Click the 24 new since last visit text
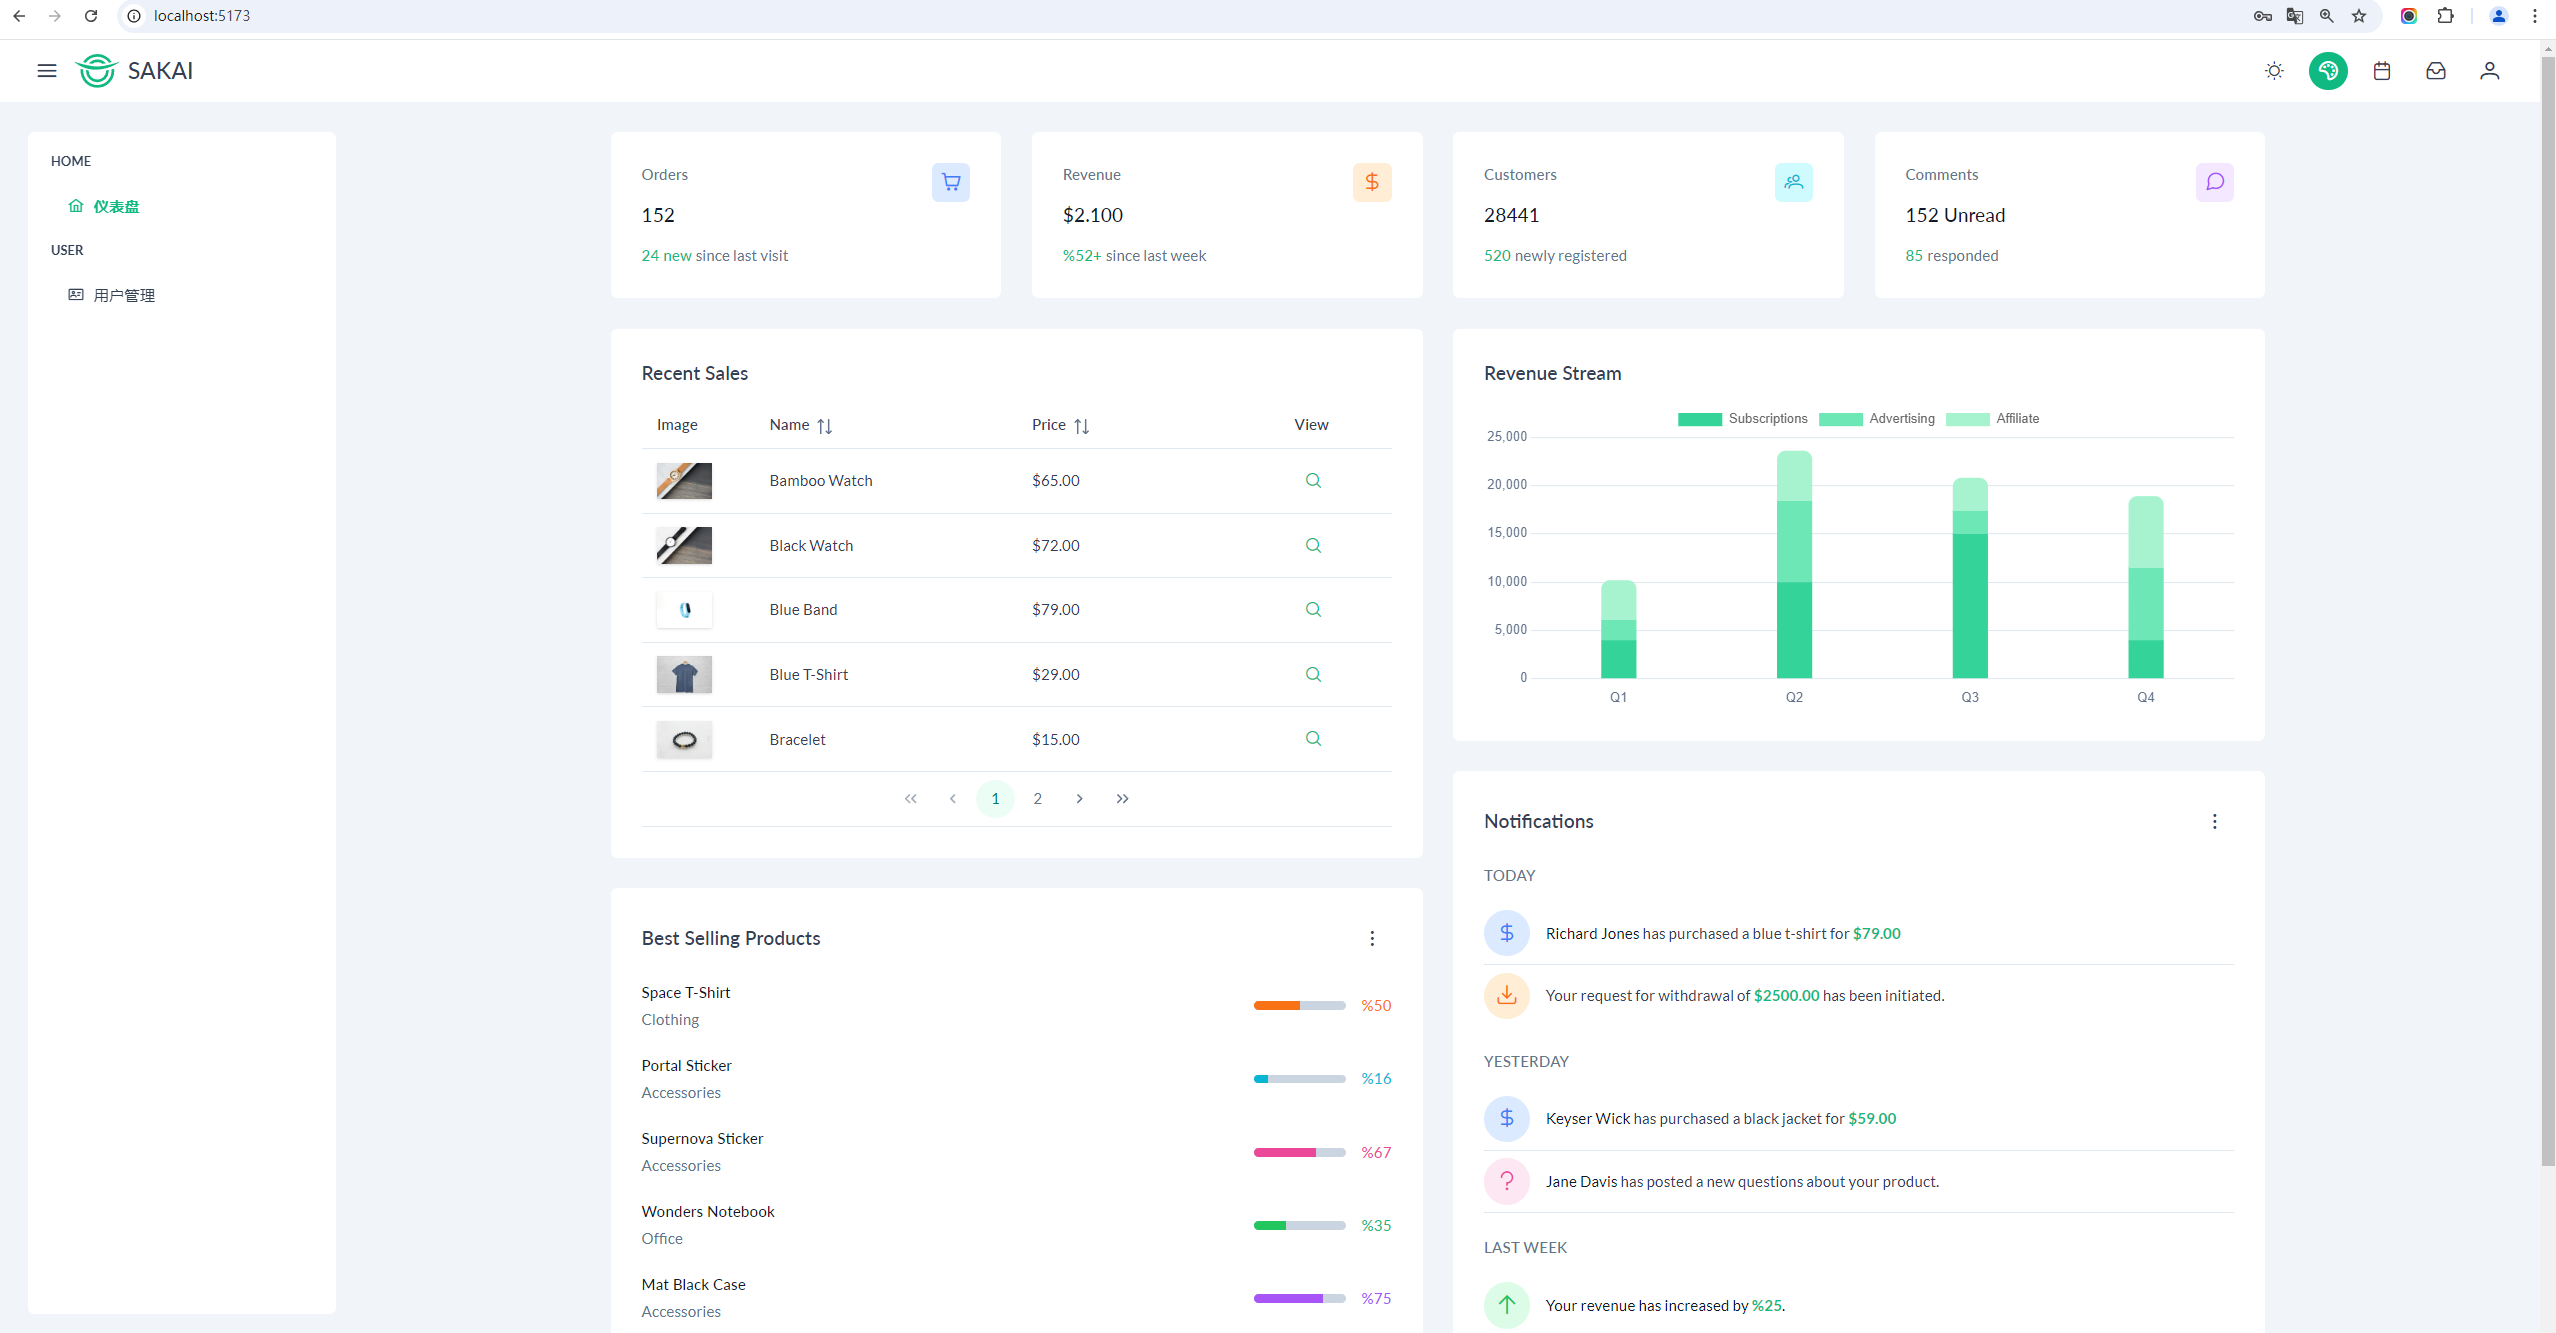This screenshot has height=1333, width=2556. click(715, 256)
